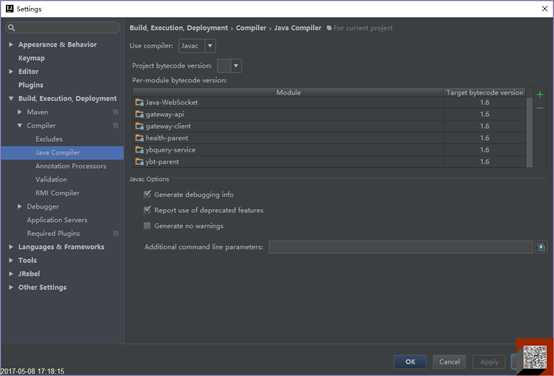Click the health-parent module folder icon
554x376 pixels.
pyautogui.click(x=140, y=138)
